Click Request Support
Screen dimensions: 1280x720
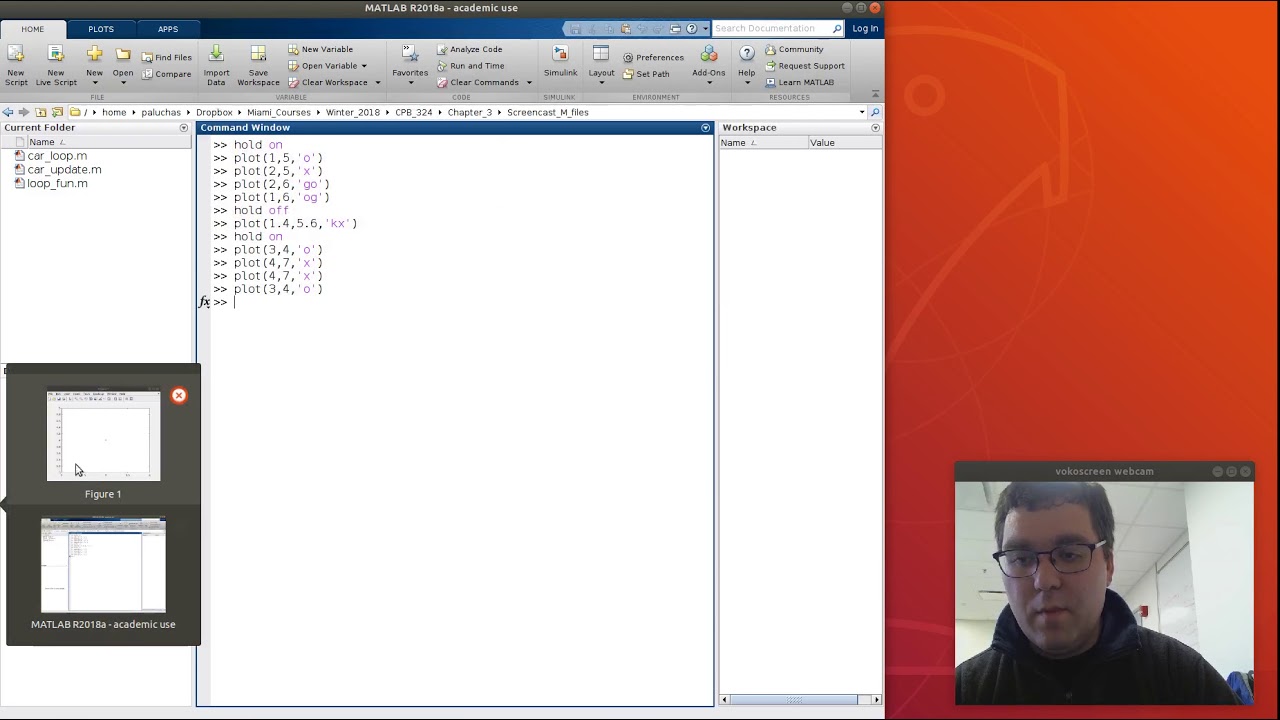click(x=804, y=66)
